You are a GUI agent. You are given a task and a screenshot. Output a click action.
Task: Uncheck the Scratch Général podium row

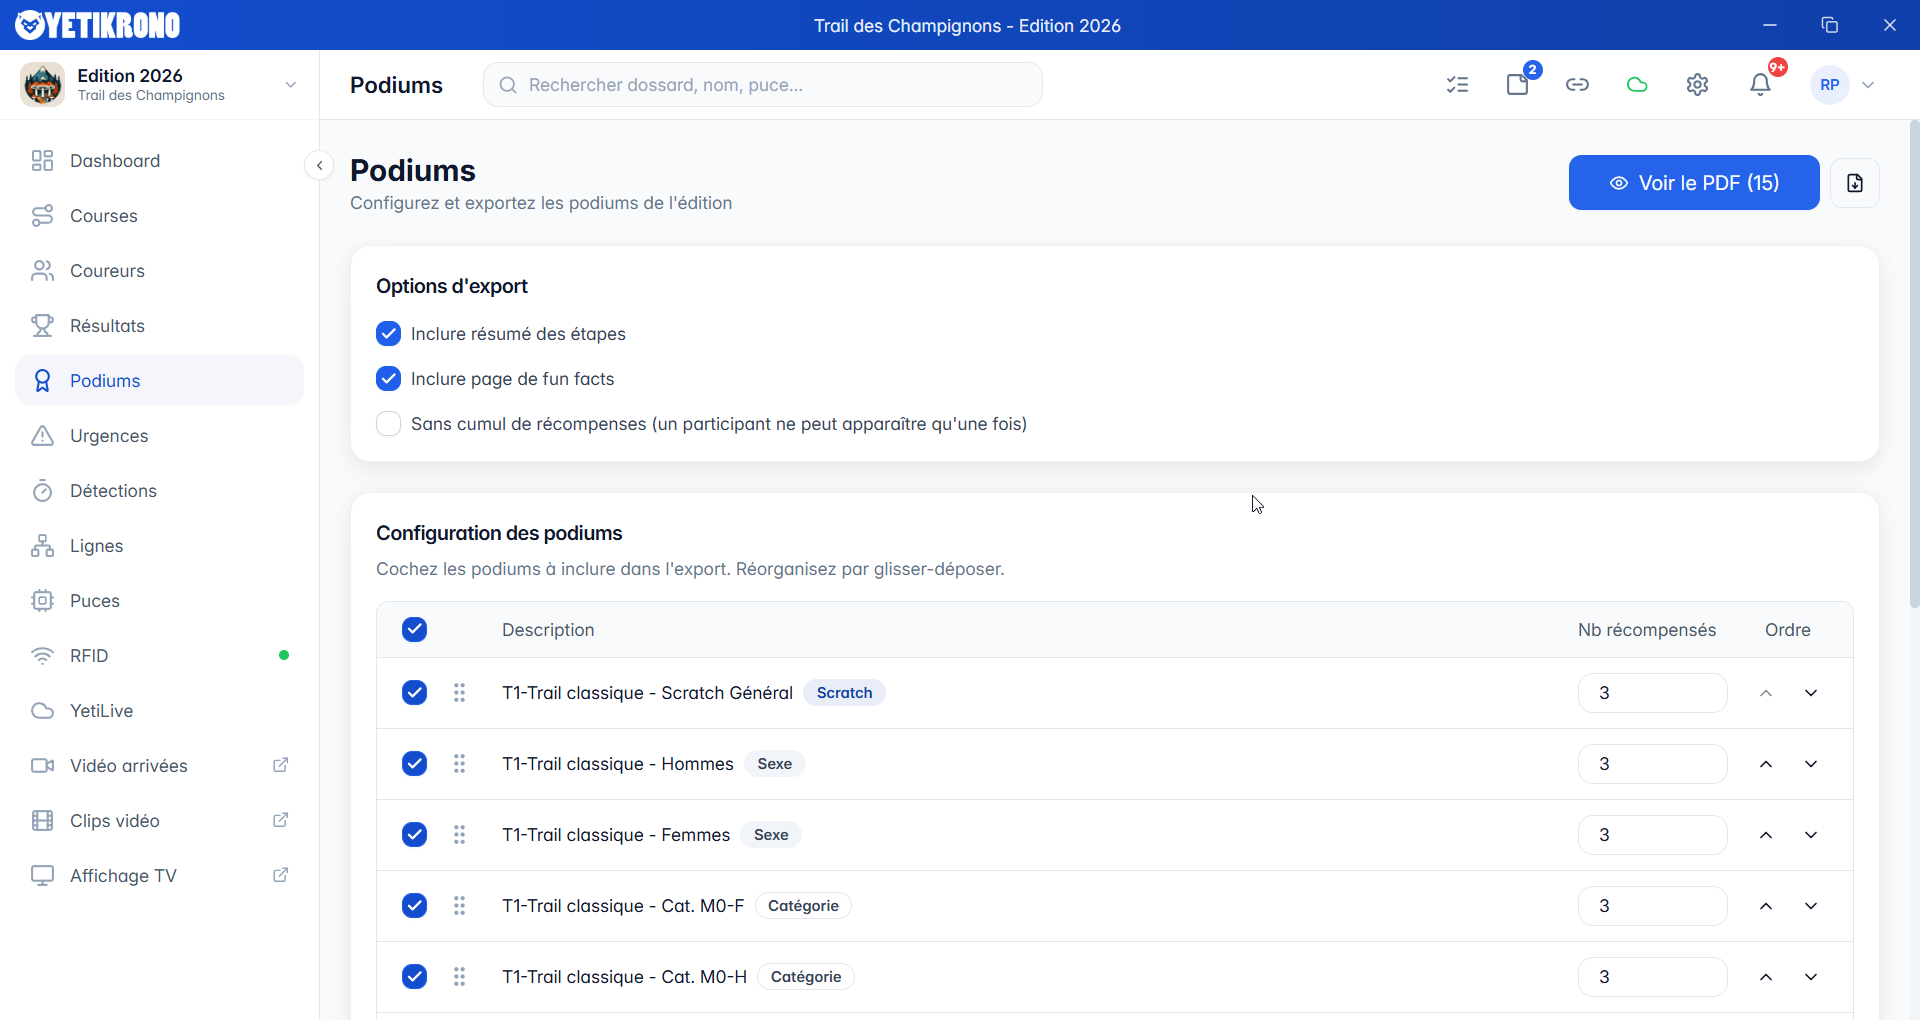pos(414,693)
